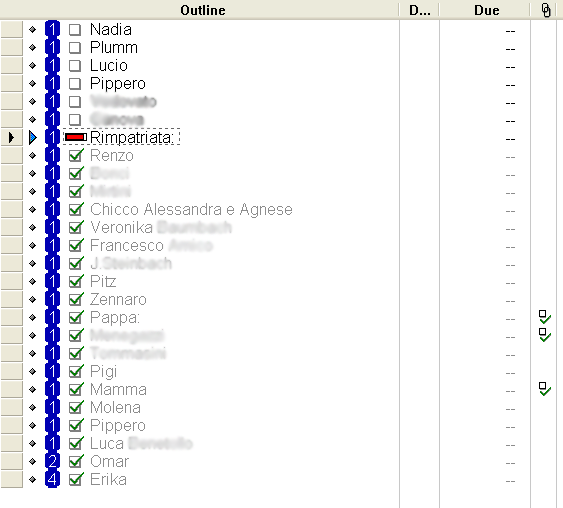Image resolution: width=563 pixels, height=508 pixels.
Task: Uncheck the Pigi task checkbox
Action: coord(76,371)
